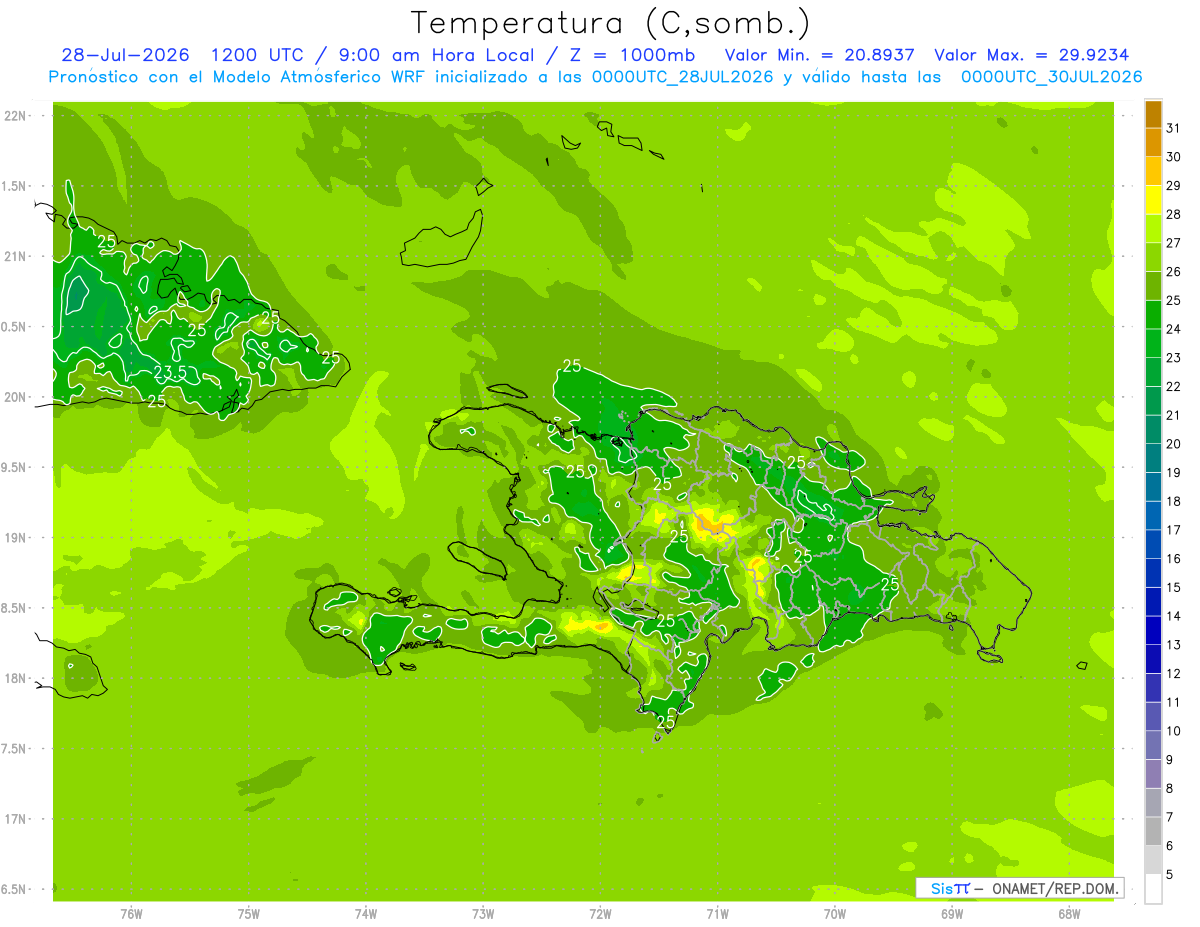Click the '15' colorbar scale label
Screen dimensions: 1200x927
[1174, 587]
